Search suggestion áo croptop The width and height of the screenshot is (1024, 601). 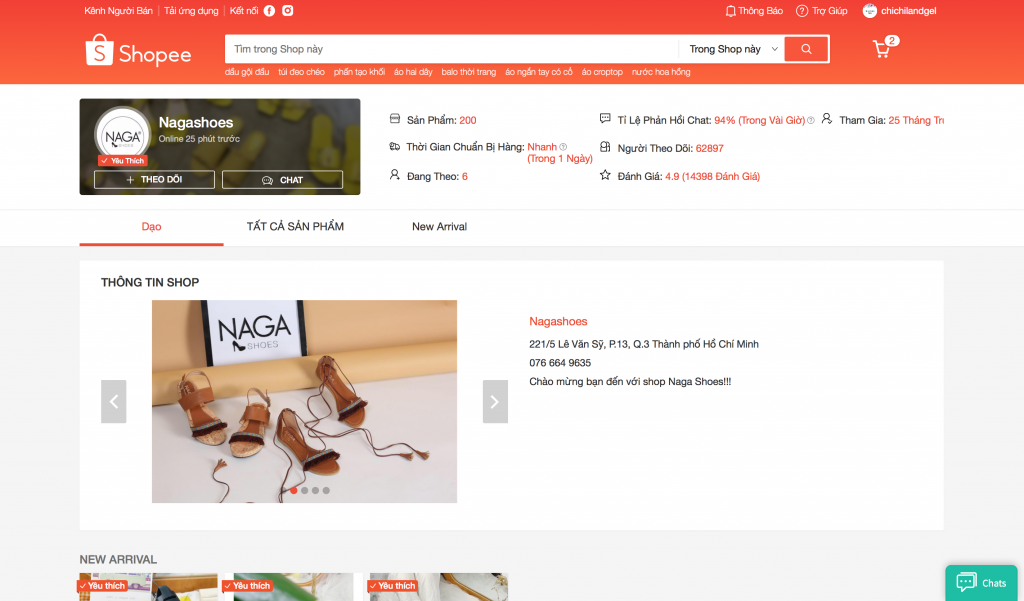tap(601, 72)
